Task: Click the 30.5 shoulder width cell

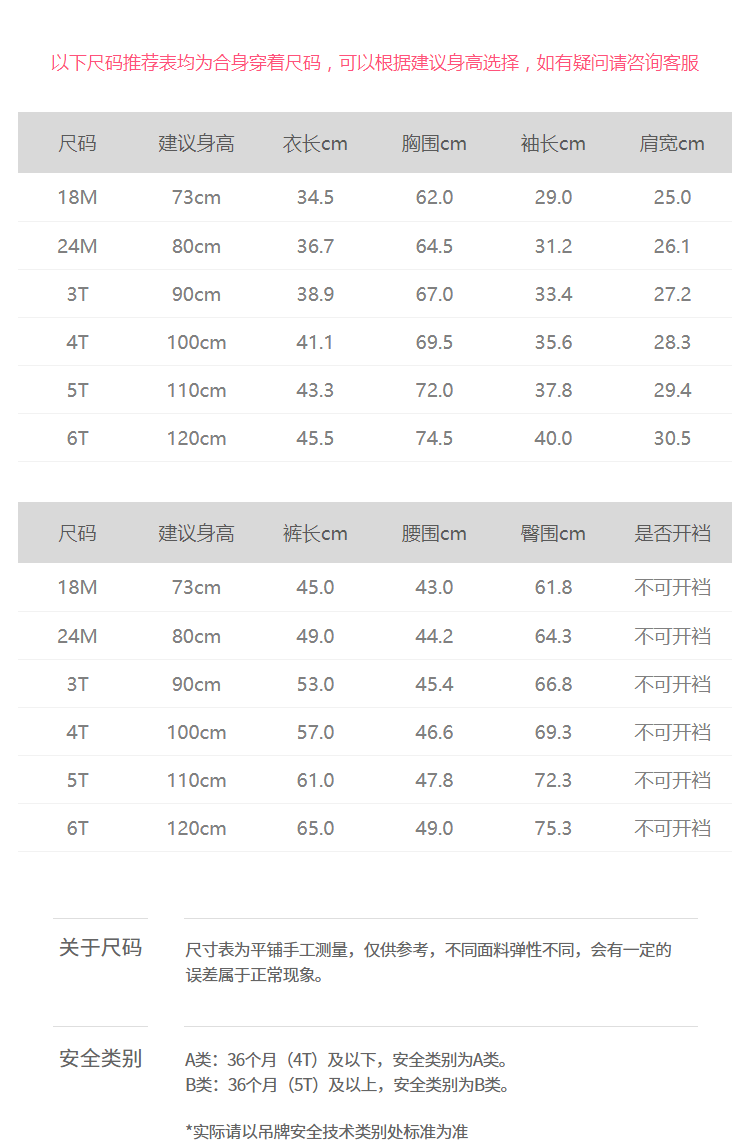Action: (x=672, y=438)
